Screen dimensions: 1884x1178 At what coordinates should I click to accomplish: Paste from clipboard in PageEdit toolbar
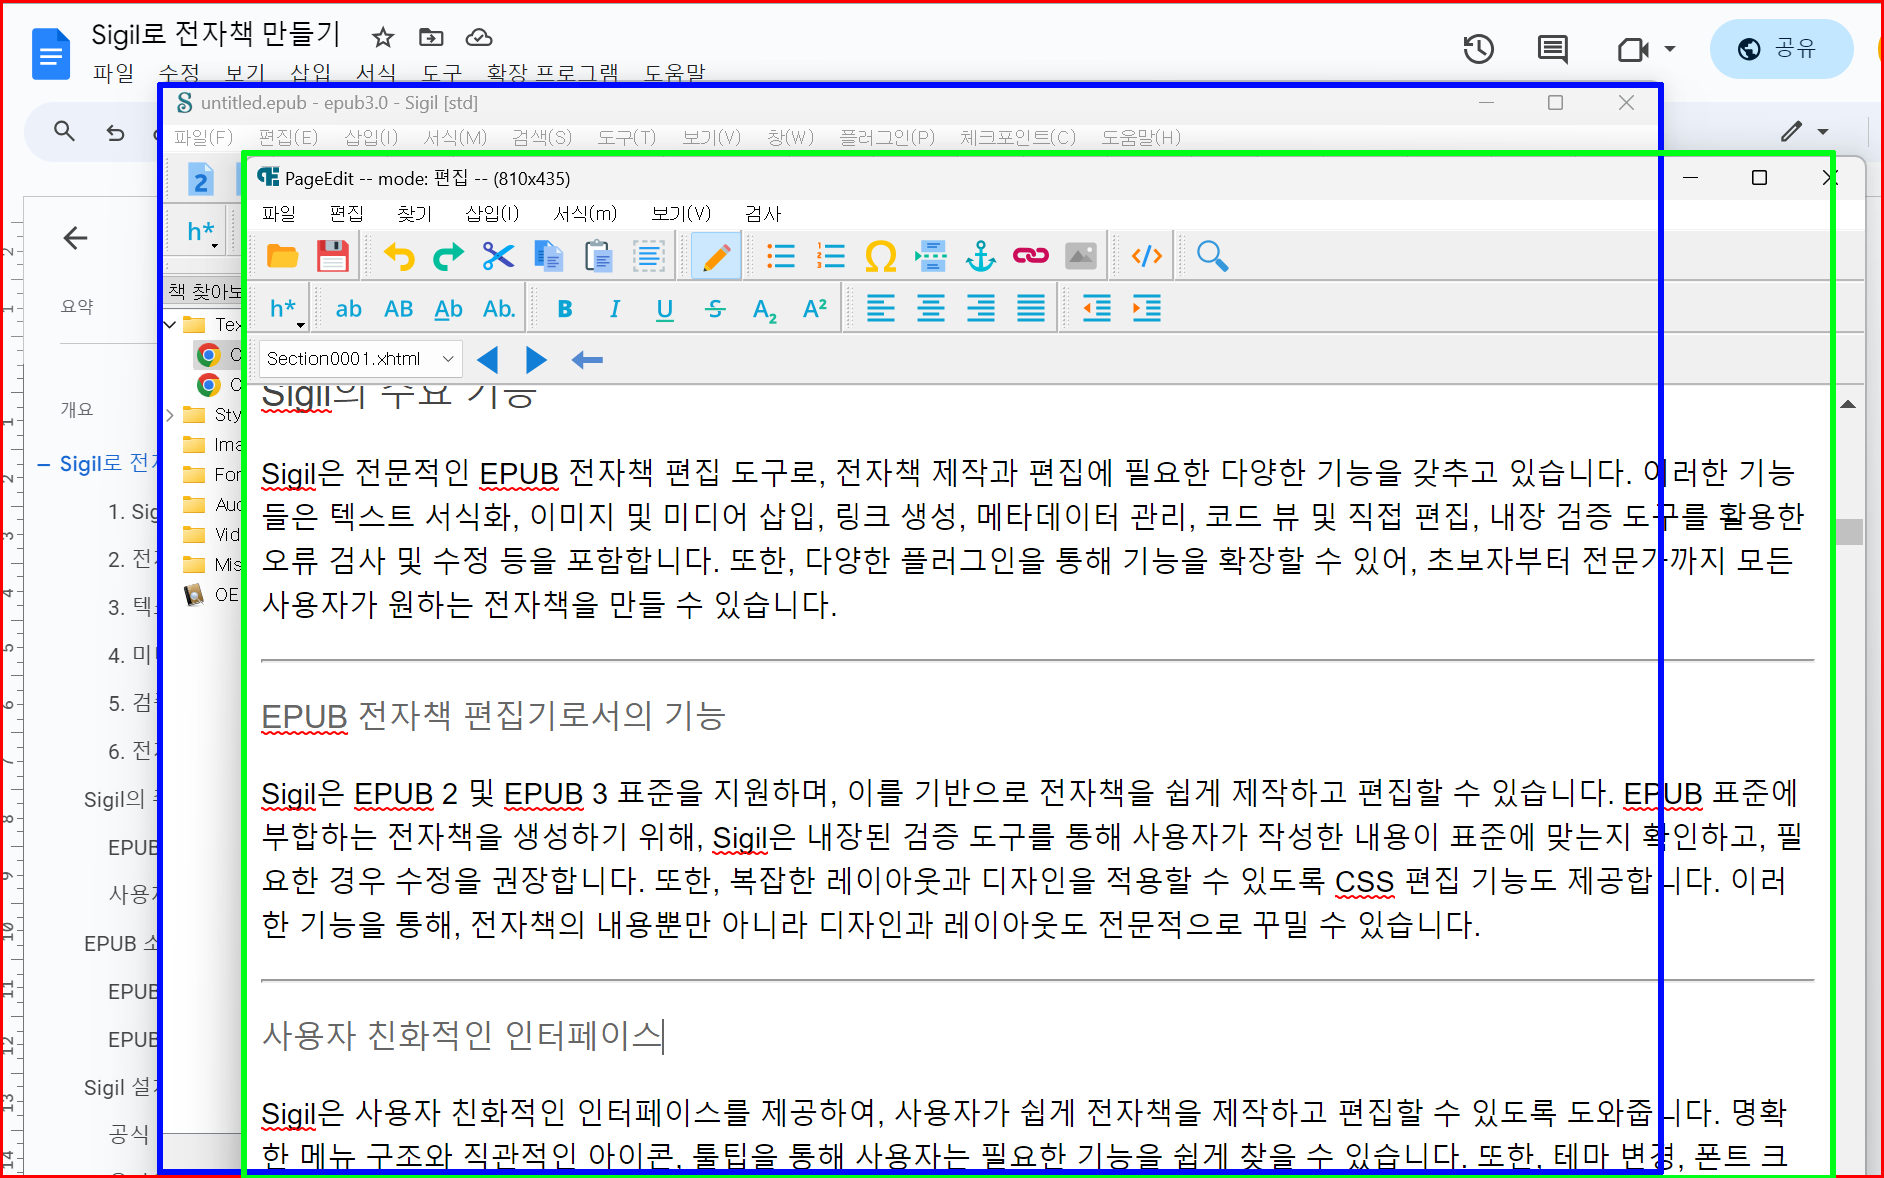point(598,257)
